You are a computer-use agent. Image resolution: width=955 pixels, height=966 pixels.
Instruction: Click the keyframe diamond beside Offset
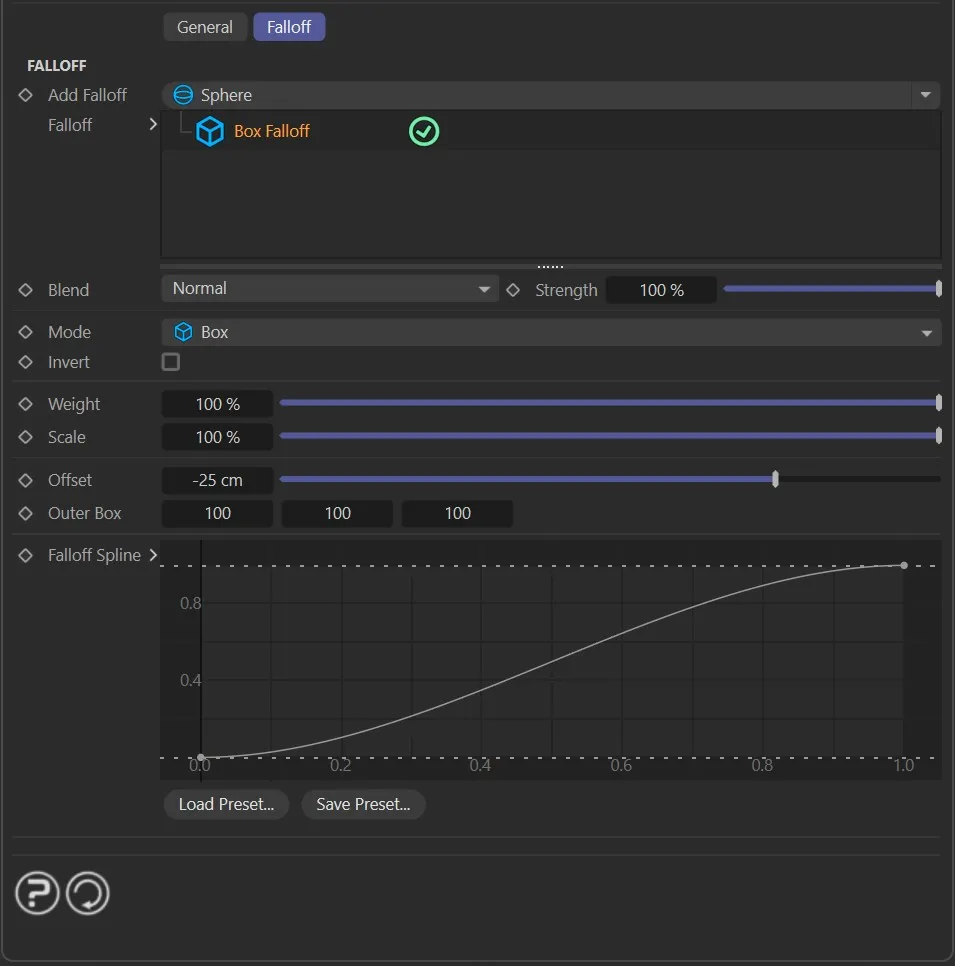point(26,480)
